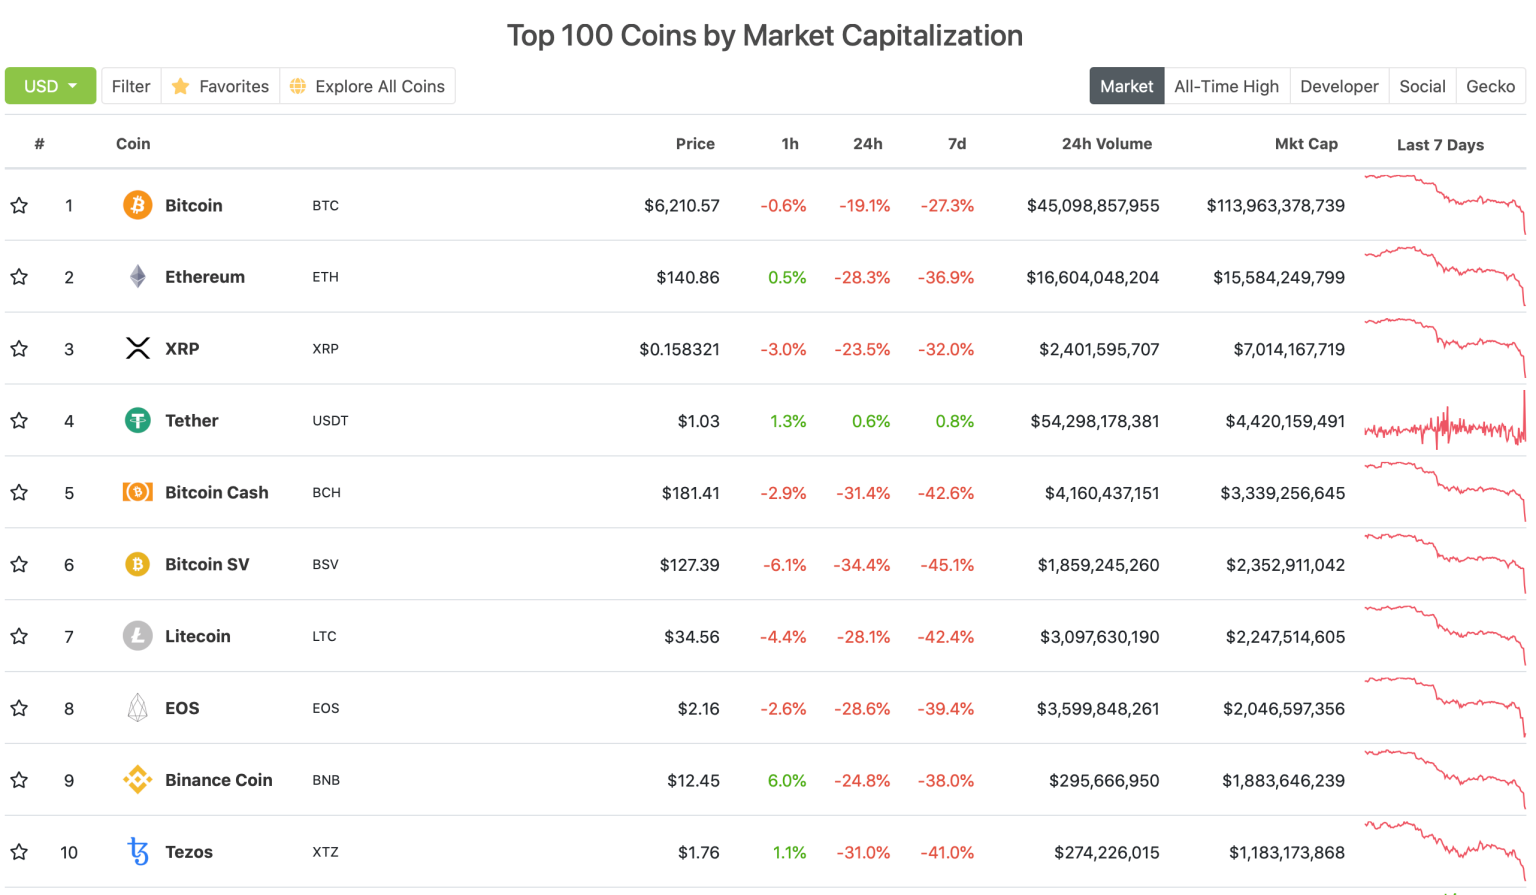Switch to the All-Time High tab
The width and height of the screenshot is (1536, 895).
pyautogui.click(x=1226, y=86)
